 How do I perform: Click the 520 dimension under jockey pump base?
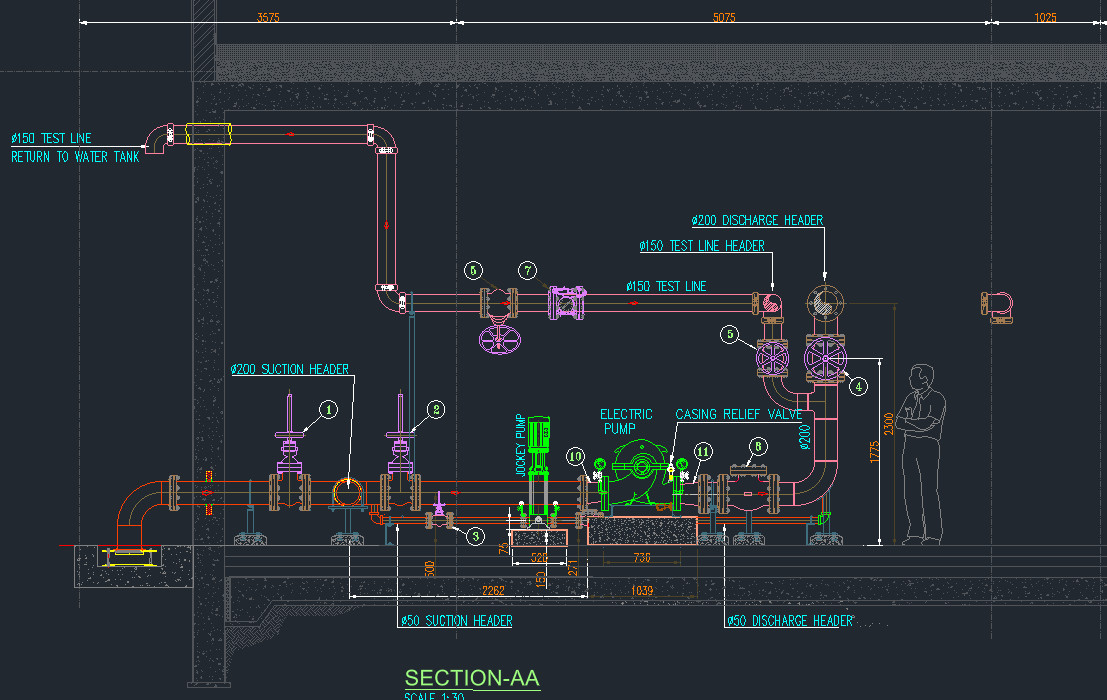tap(539, 557)
